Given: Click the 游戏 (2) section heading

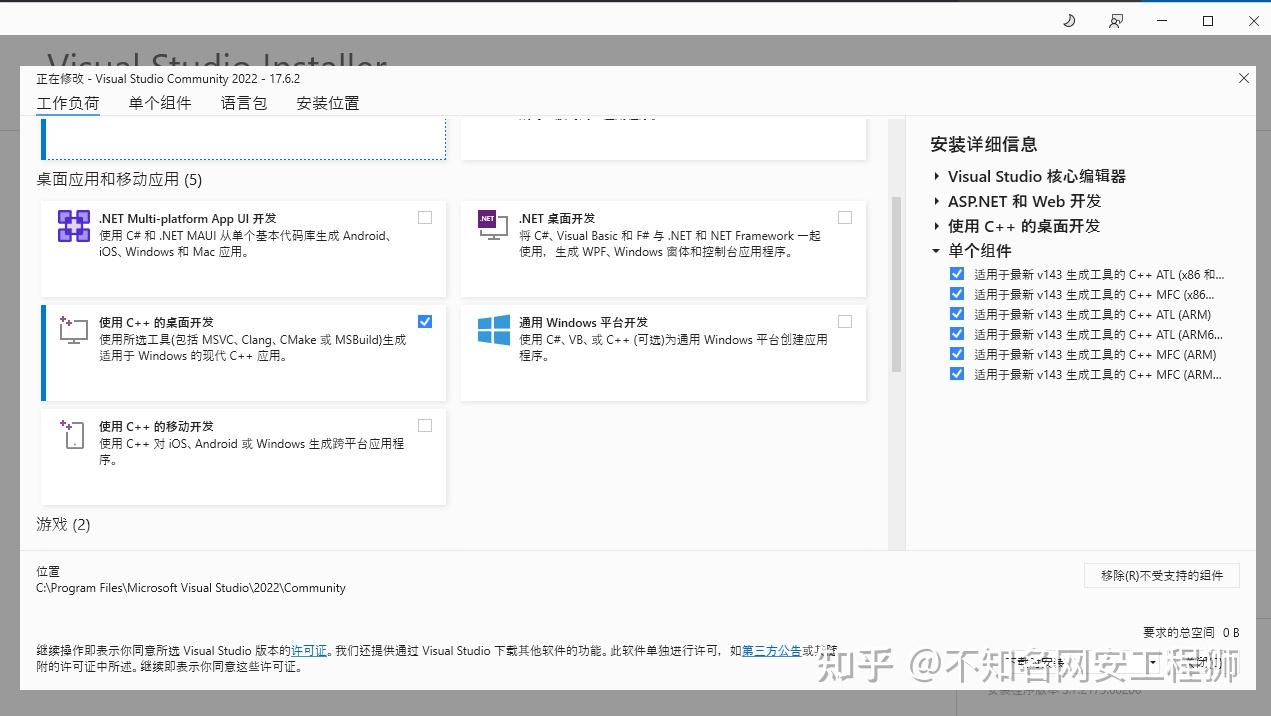Looking at the screenshot, I should [63, 524].
